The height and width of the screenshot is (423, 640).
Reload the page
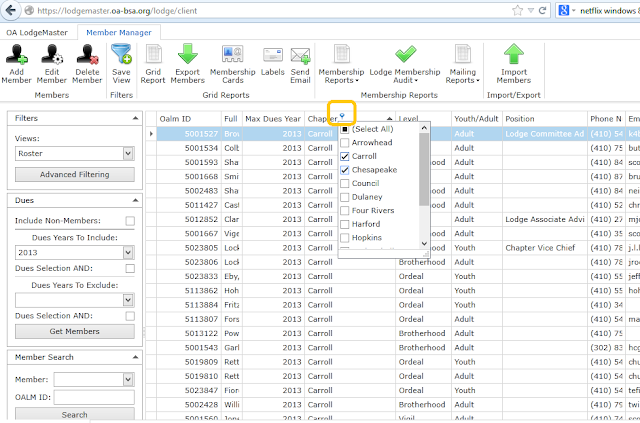coord(542,11)
